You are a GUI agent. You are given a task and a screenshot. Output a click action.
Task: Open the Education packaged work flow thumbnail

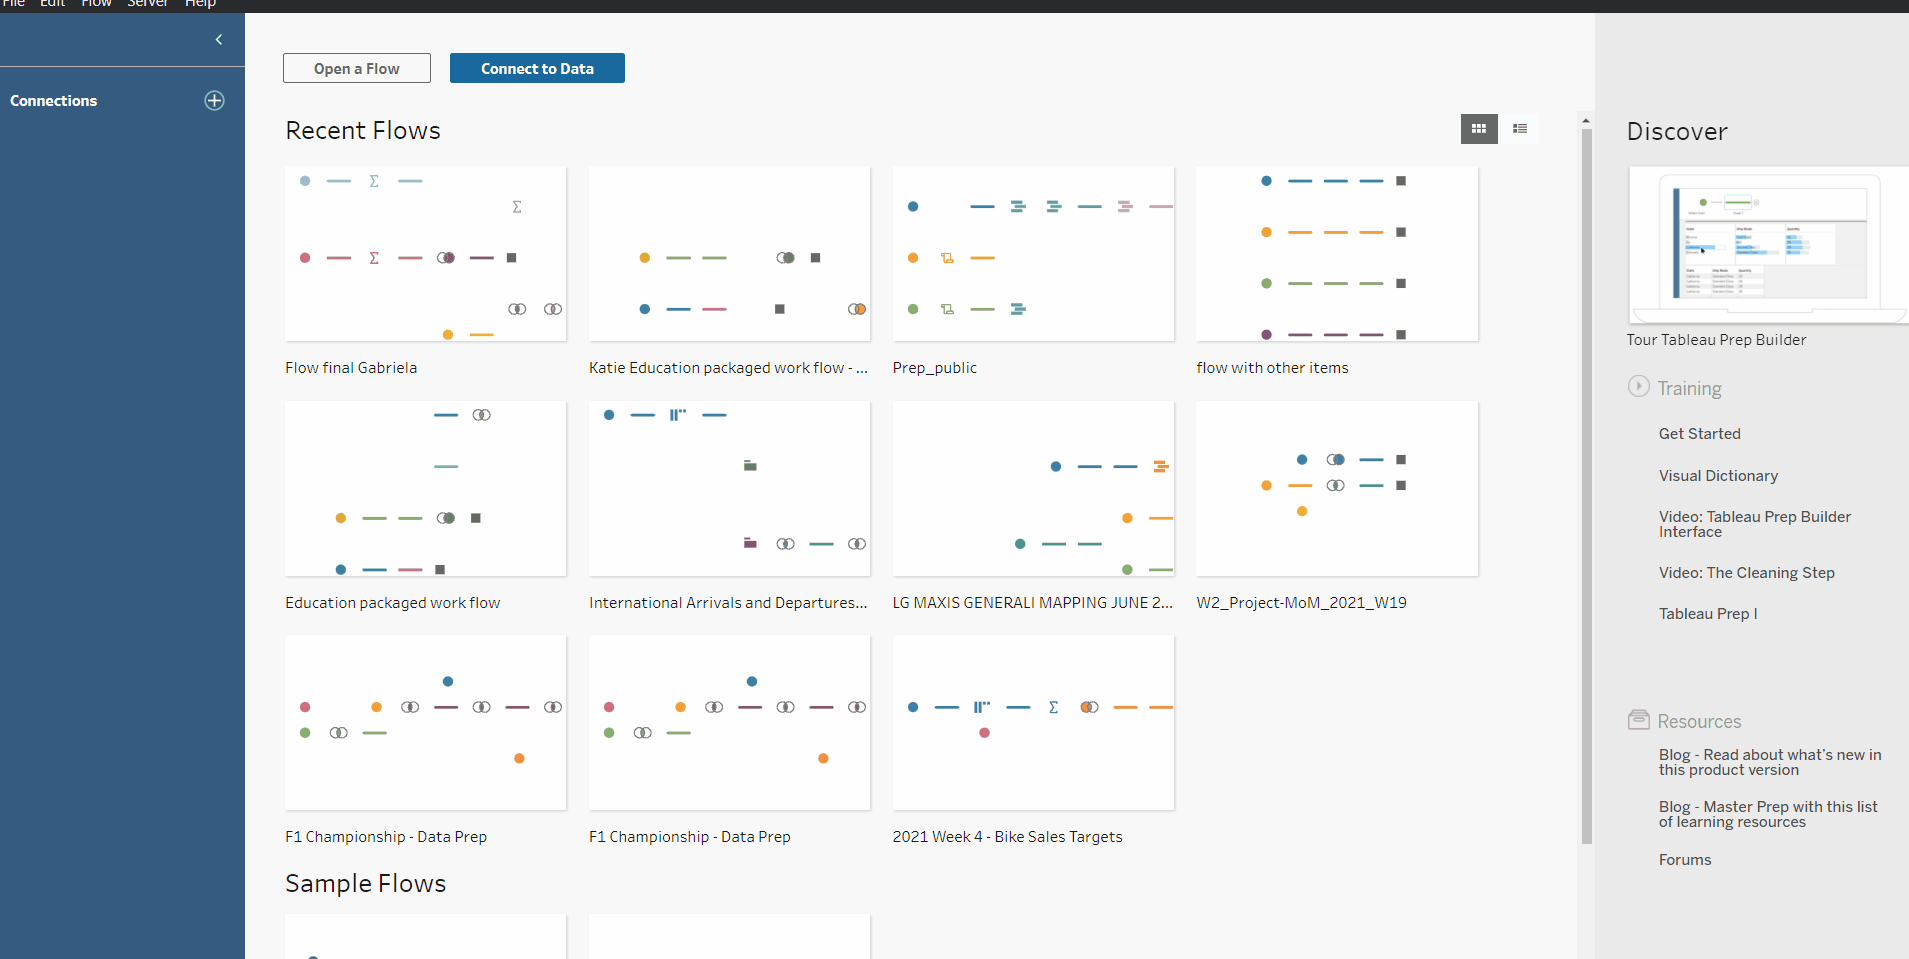pos(426,489)
